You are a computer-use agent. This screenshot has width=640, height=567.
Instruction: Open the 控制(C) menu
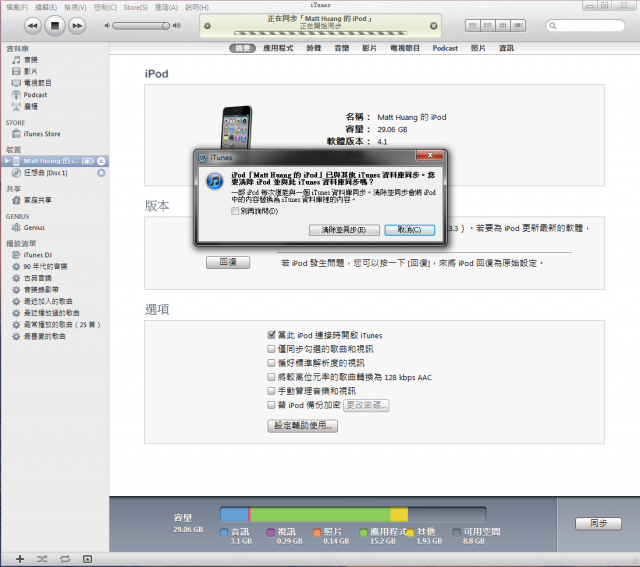pos(105,7)
